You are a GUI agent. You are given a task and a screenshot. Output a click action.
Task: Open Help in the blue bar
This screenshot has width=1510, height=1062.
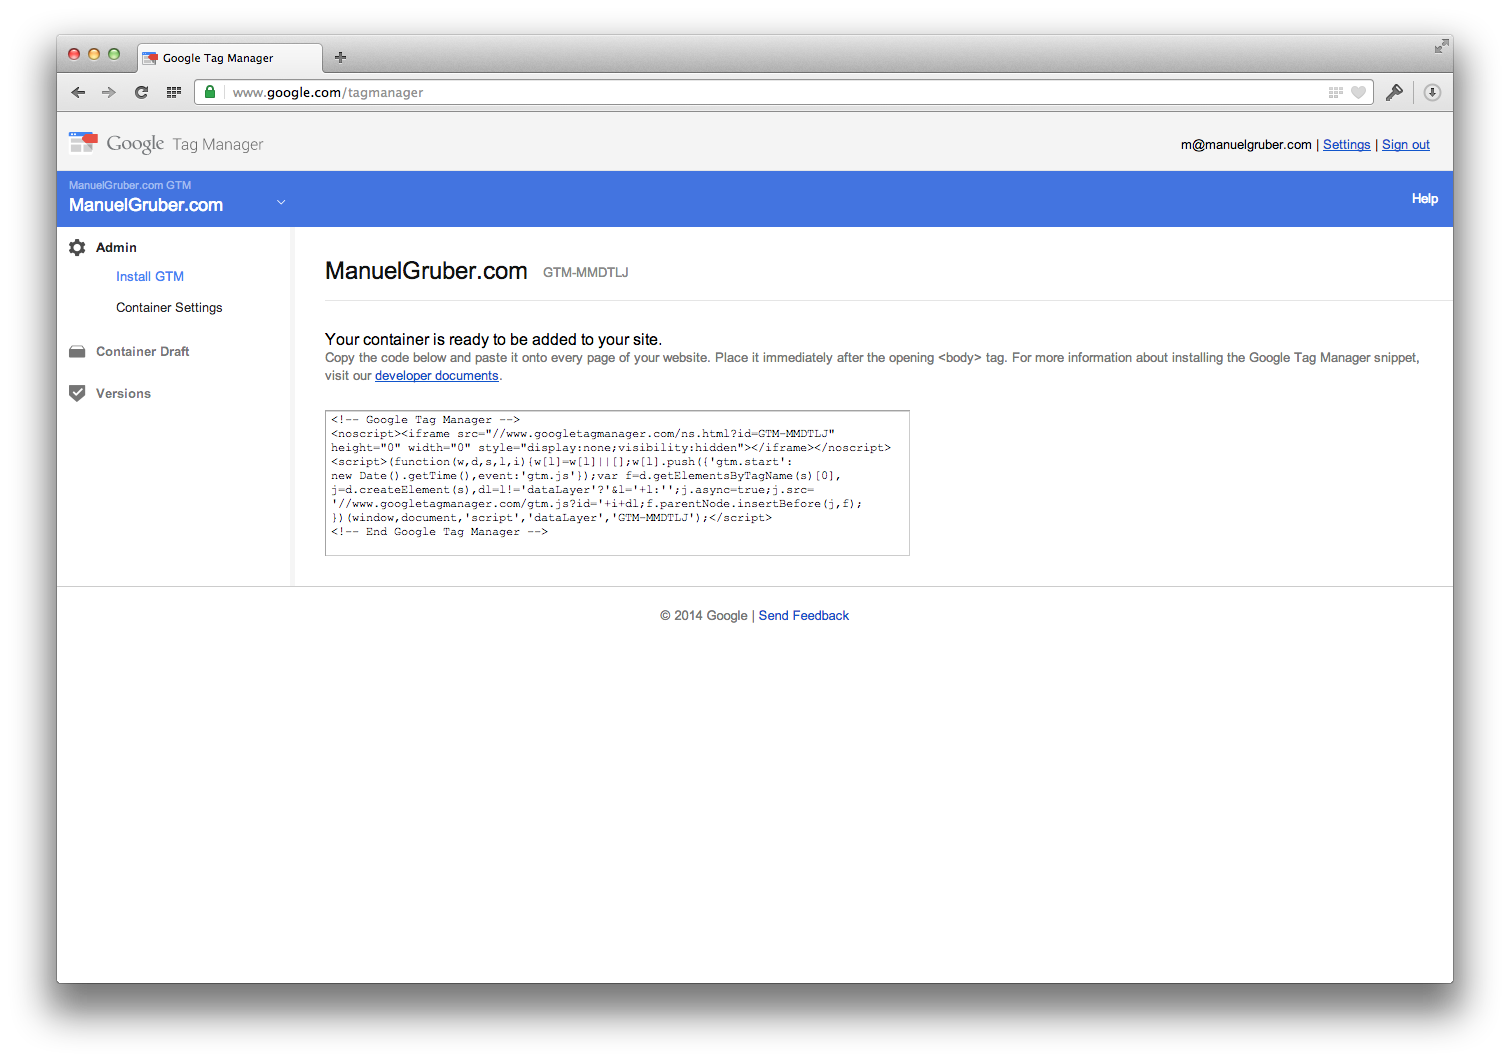[1424, 198]
